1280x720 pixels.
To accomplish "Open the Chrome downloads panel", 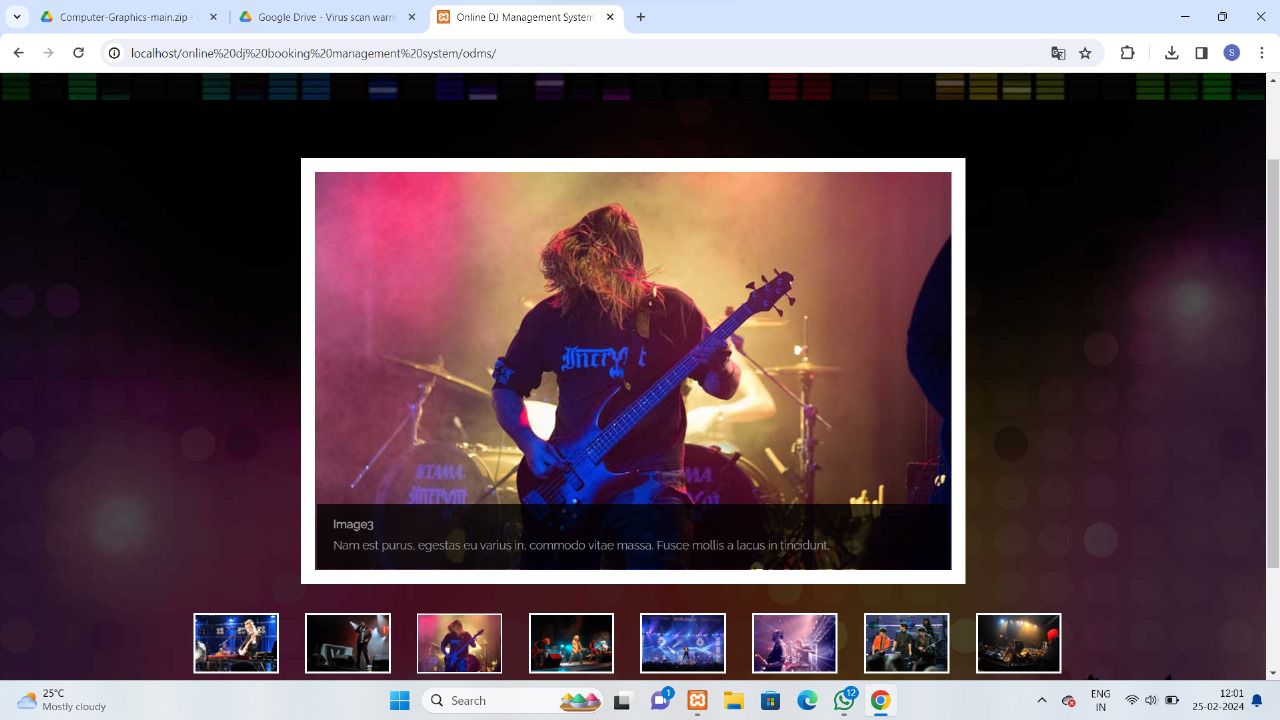I will coord(1171,53).
